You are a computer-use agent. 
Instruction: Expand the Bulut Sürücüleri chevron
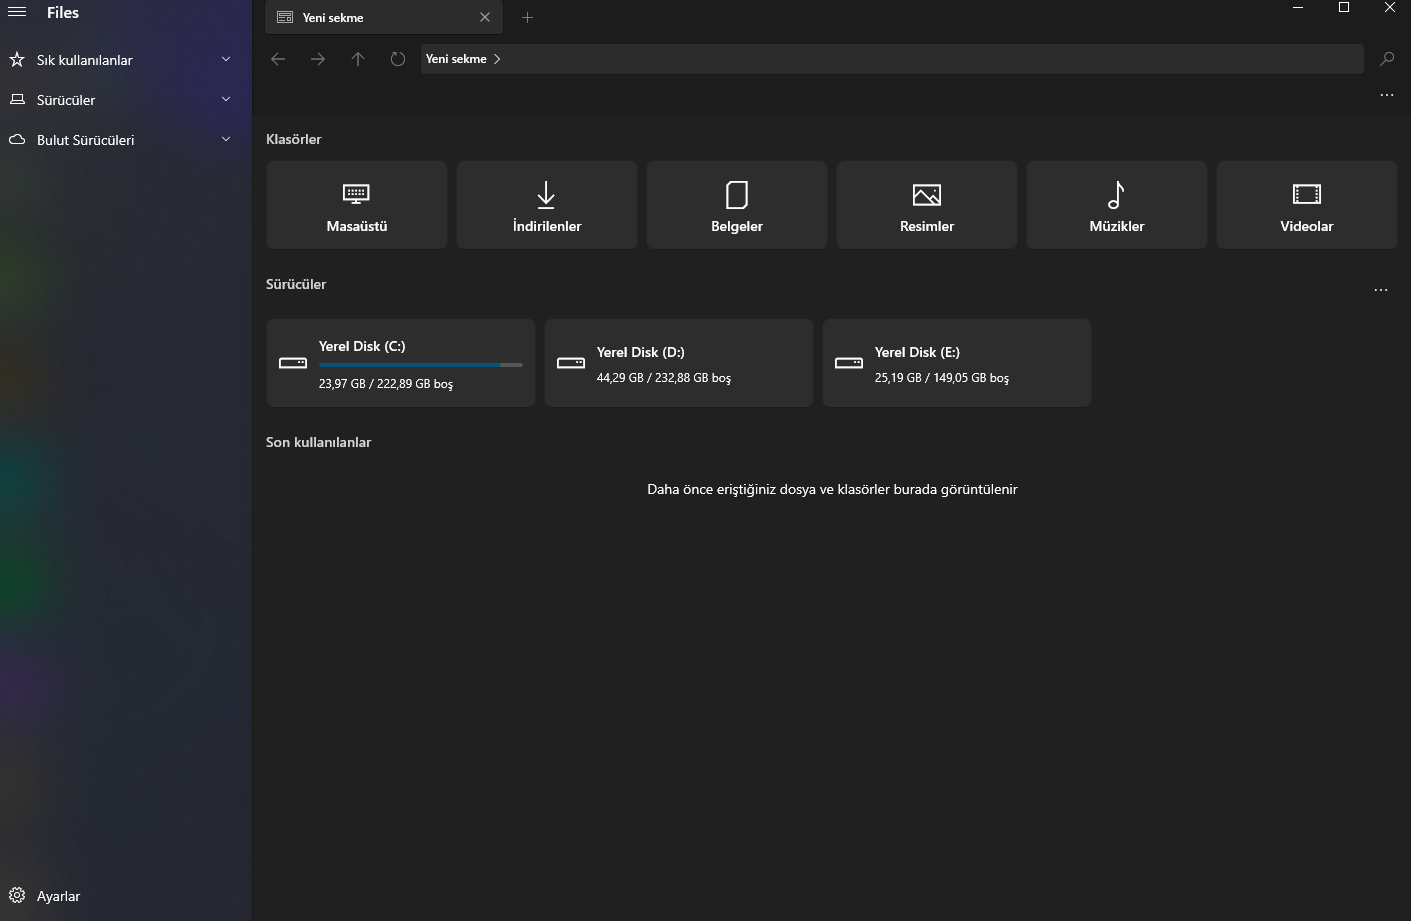click(226, 140)
